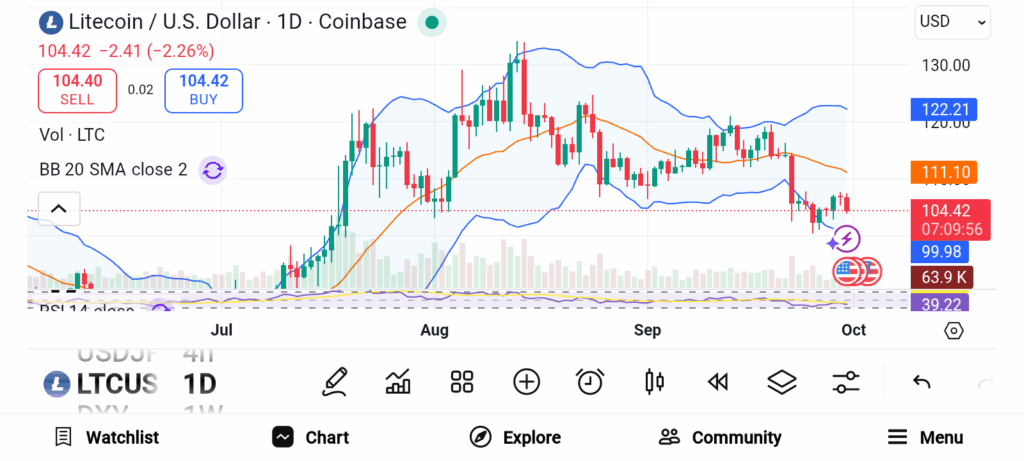
Task: Open the object tree layers icon
Action: tap(782, 381)
